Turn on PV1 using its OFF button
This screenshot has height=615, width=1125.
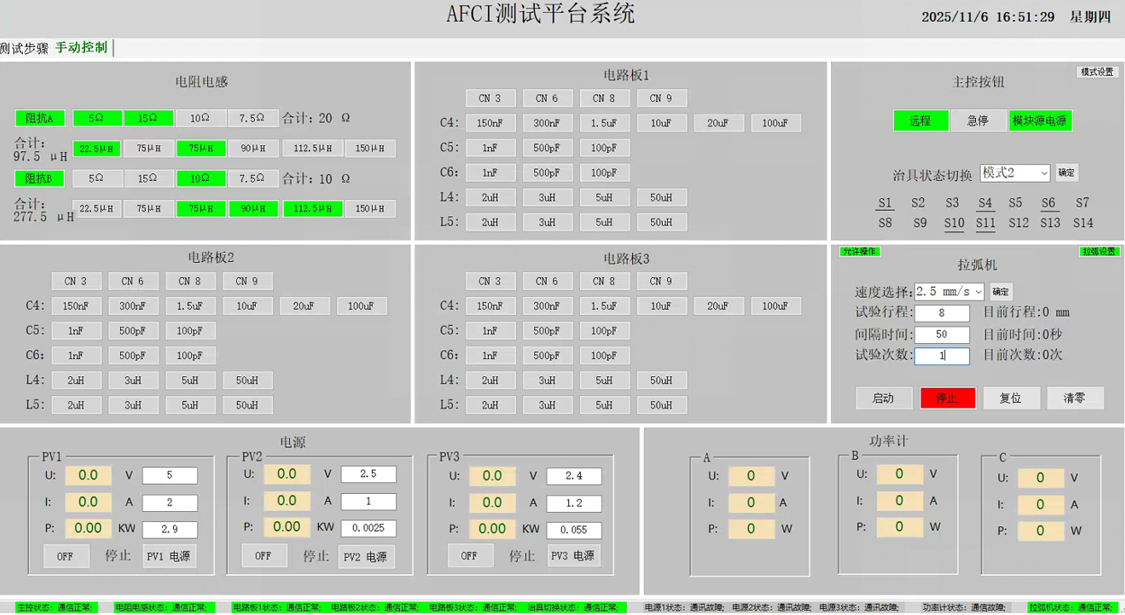coord(66,556)
